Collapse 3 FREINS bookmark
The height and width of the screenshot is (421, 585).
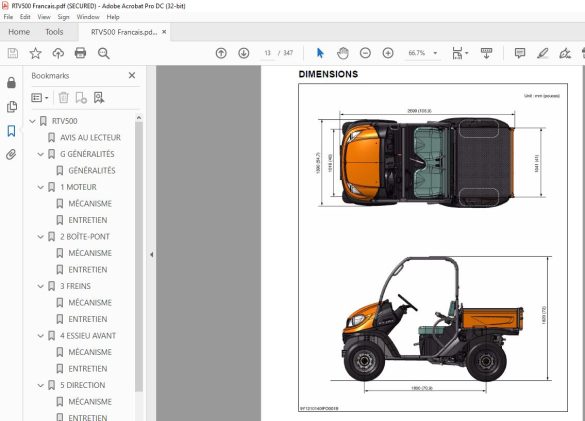41,286
